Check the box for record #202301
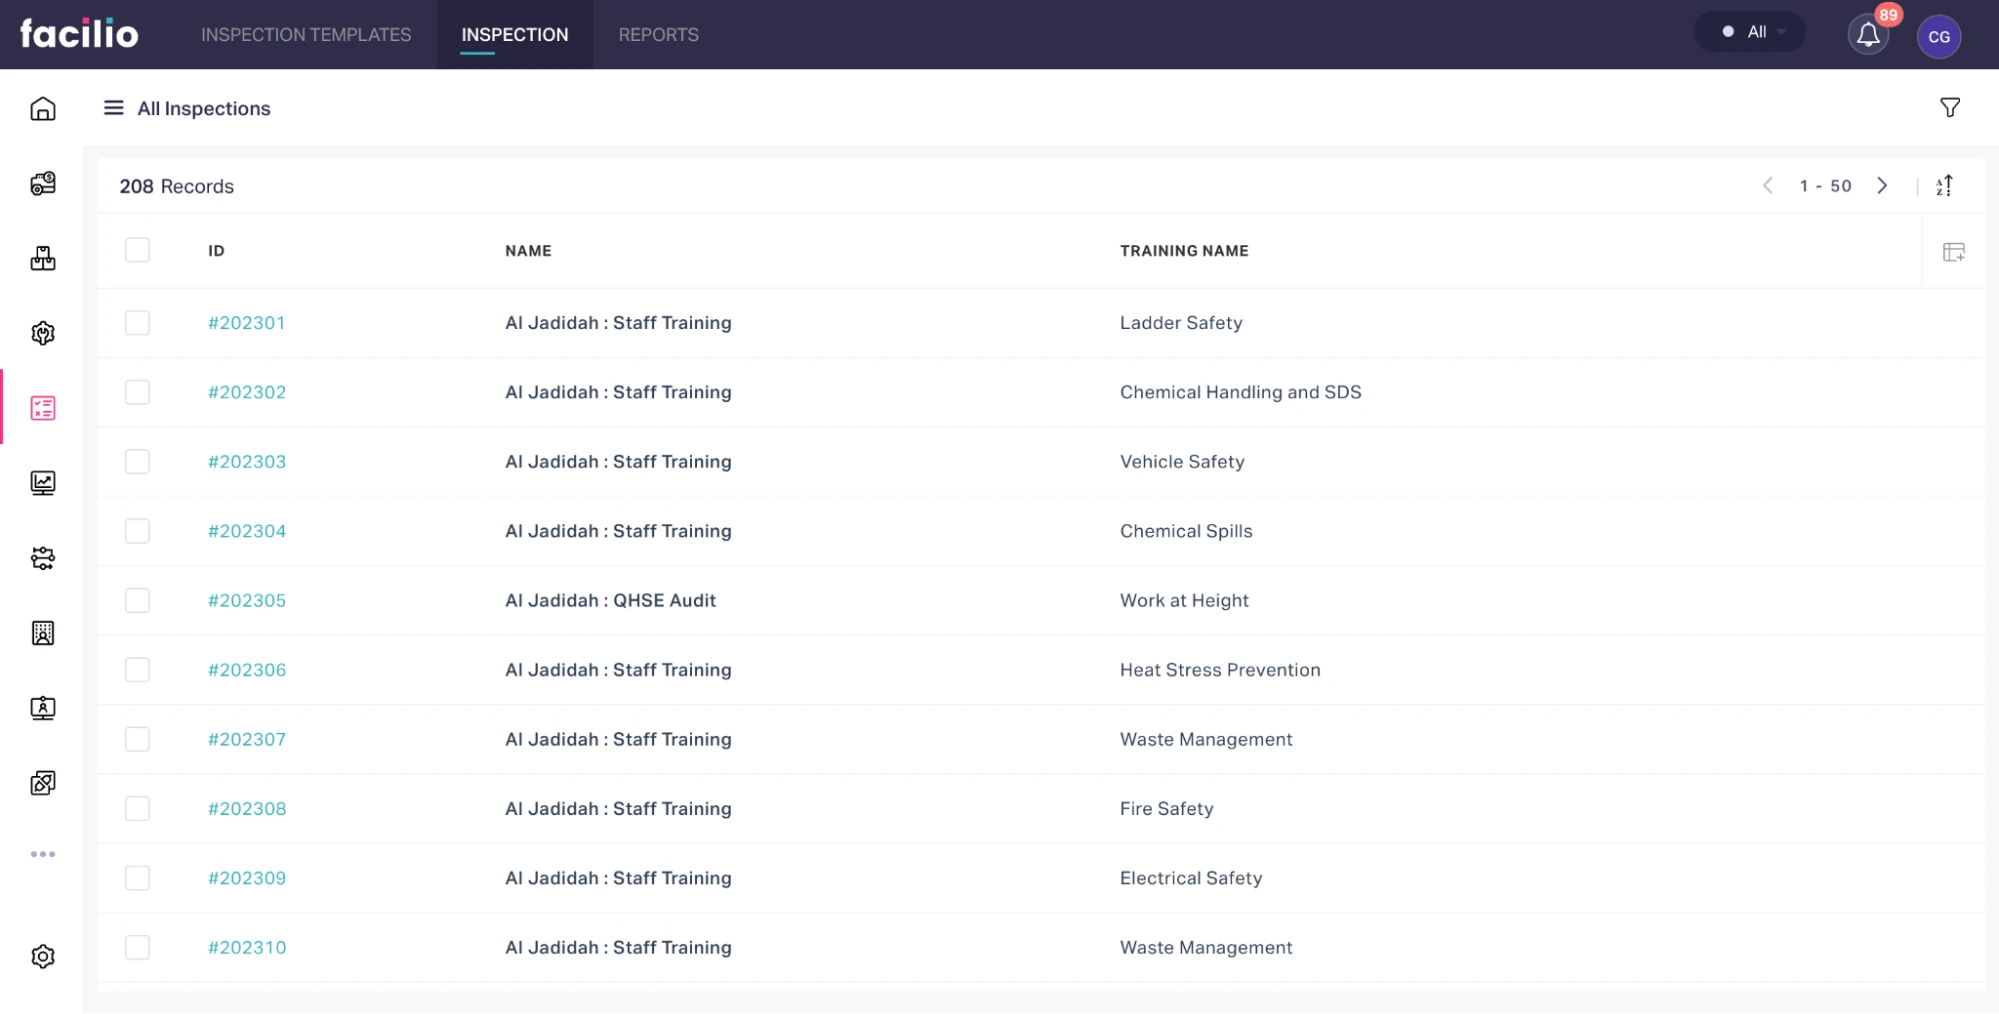Image resolution: width=1999 pixels, height=1014 pixels. click(137, 322)
